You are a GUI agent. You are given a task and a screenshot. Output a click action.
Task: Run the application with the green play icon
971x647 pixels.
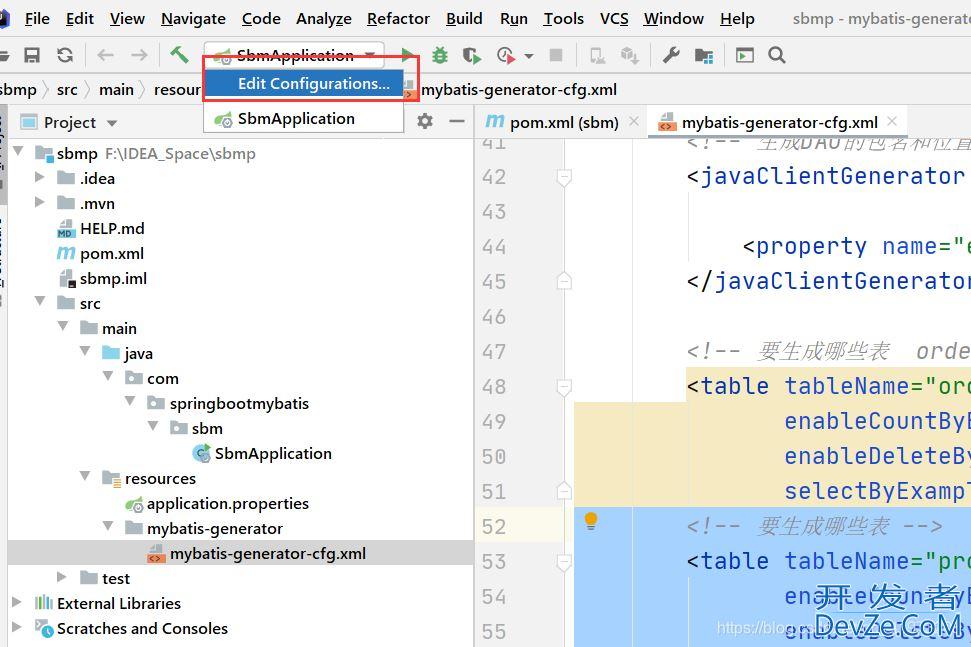coord(407,55)
